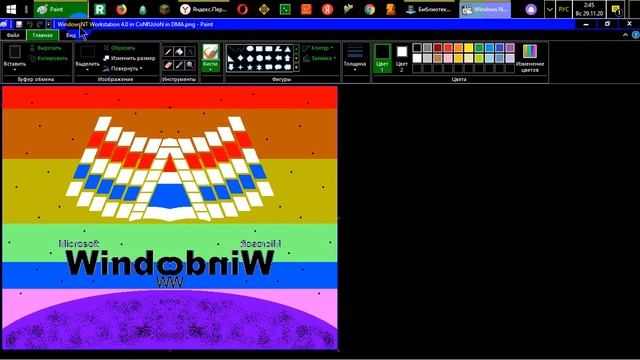Pick the pink swatch in second row

[x=448, y=58]
